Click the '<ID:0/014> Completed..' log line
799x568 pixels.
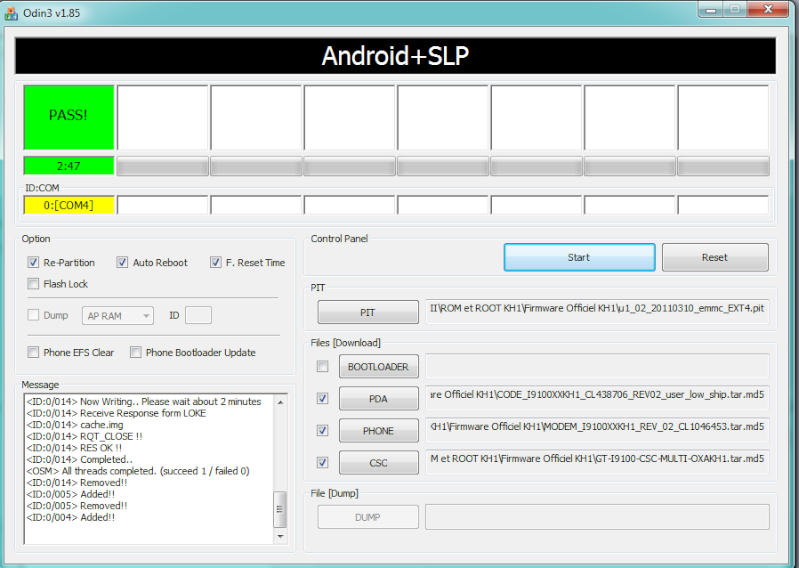(x=79, y=459)
